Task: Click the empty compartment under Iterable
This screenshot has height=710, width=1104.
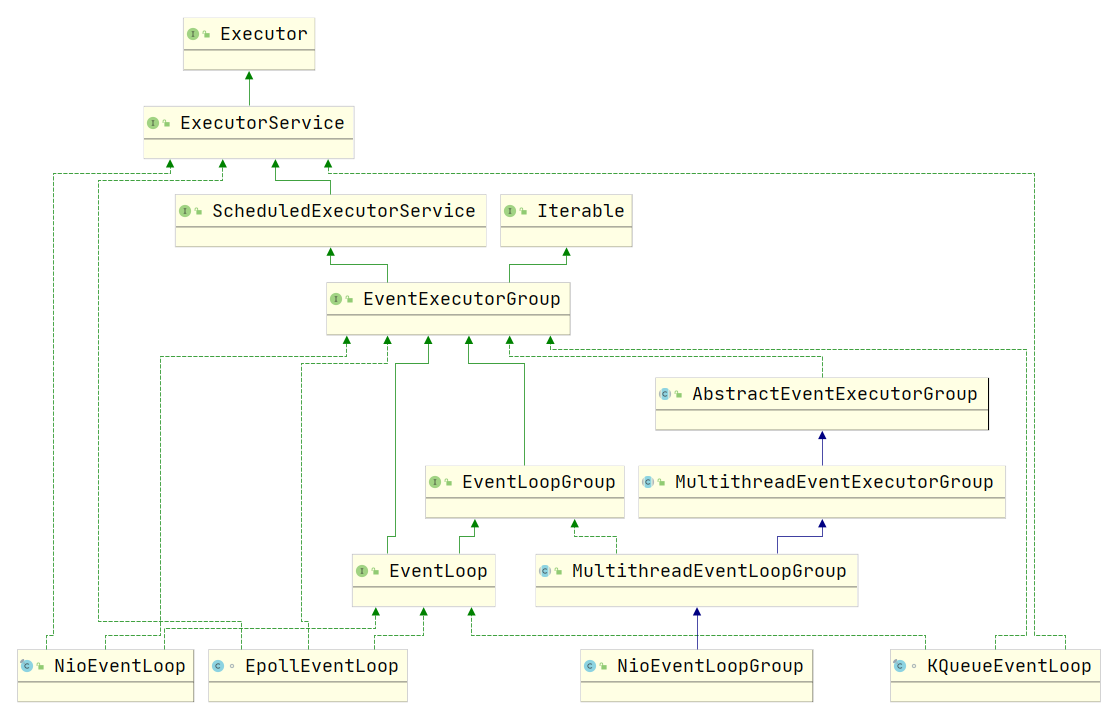Action: tap(566, 237)
